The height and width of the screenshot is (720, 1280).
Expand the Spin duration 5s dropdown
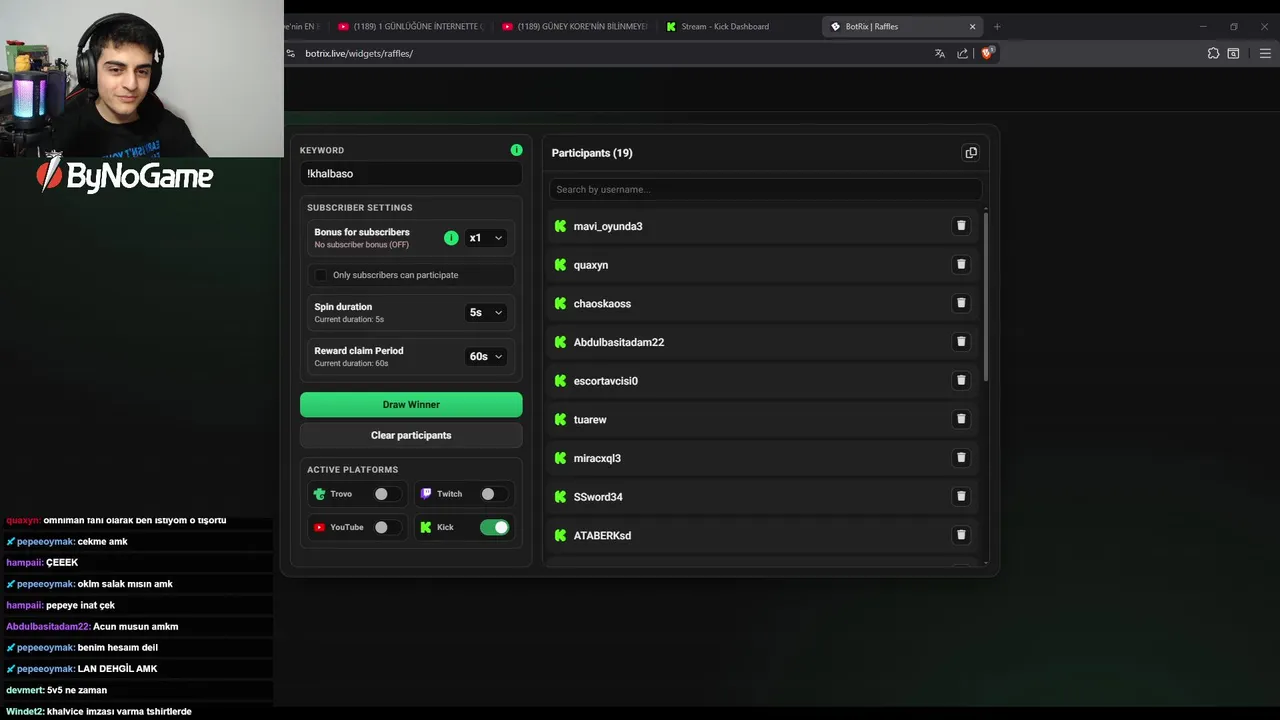click(486, 312)
